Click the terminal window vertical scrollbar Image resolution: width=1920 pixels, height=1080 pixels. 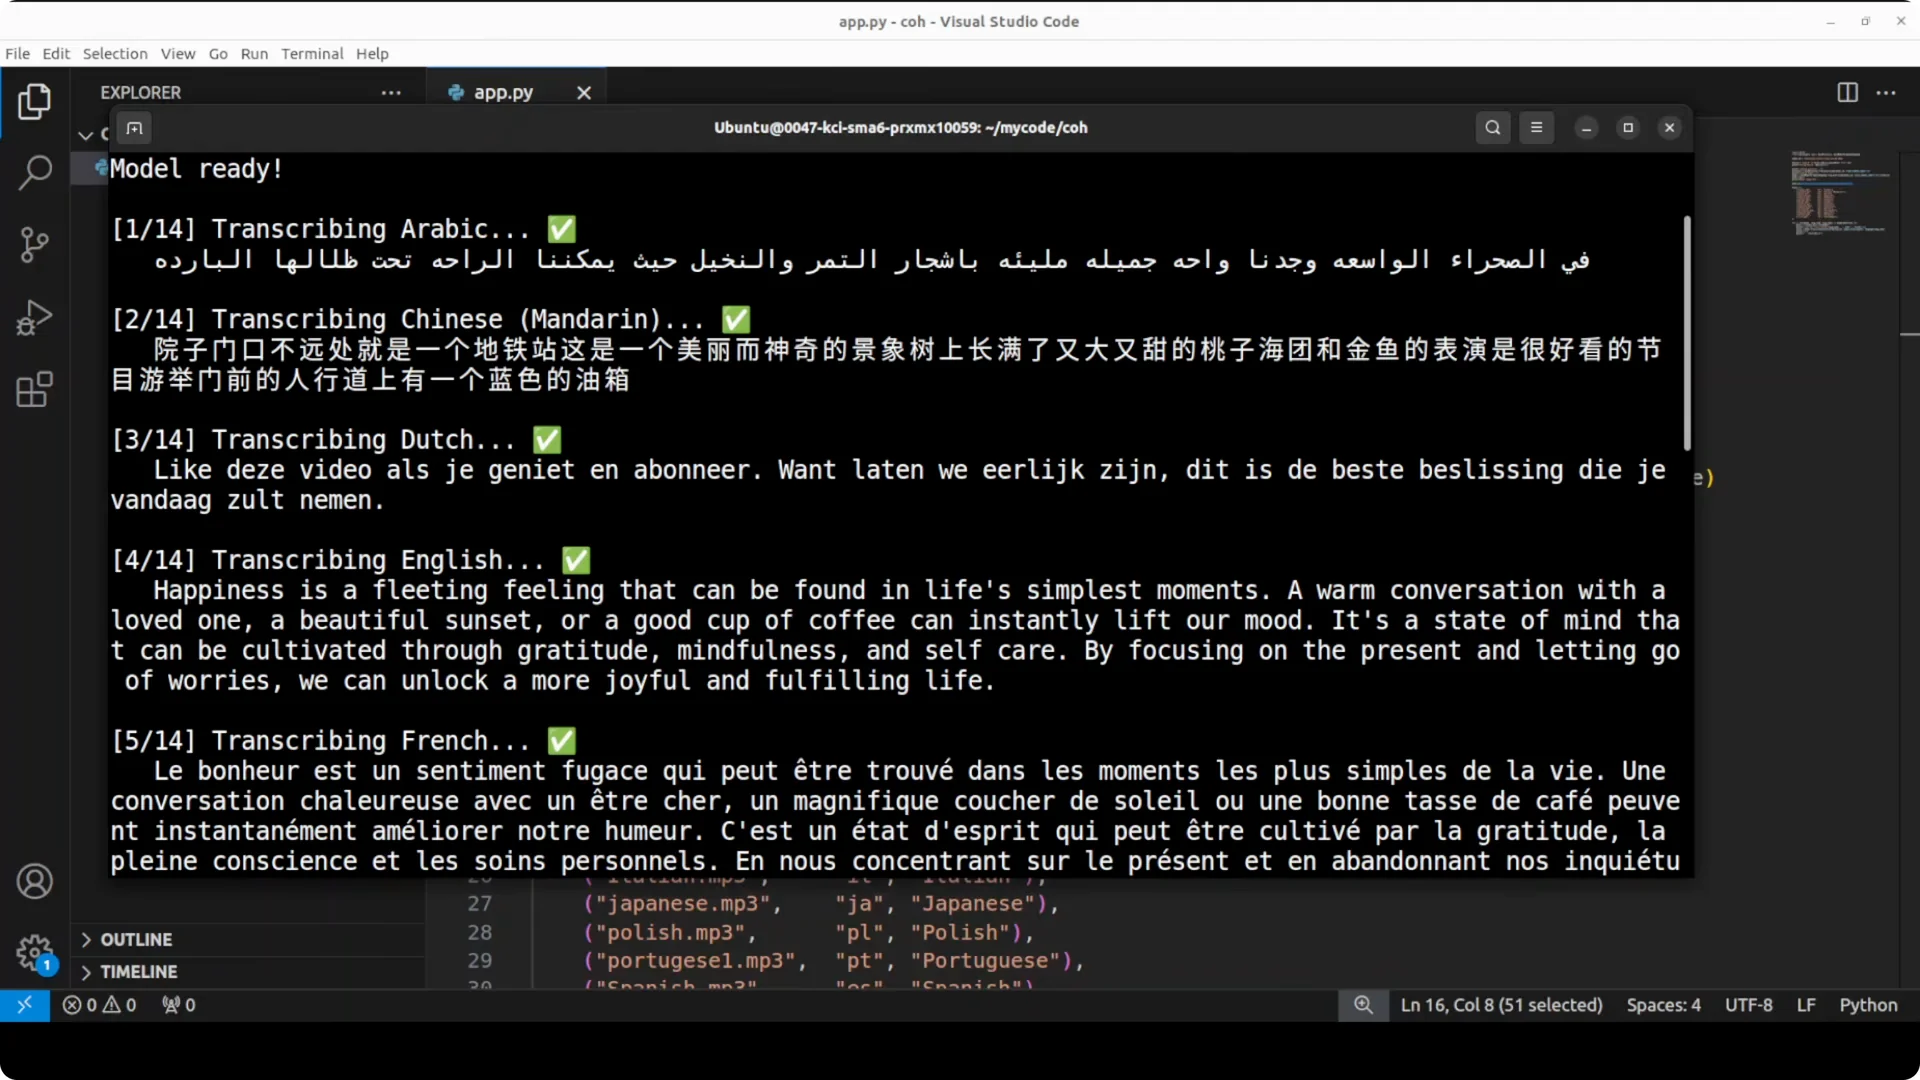[x=1687, y=333]
